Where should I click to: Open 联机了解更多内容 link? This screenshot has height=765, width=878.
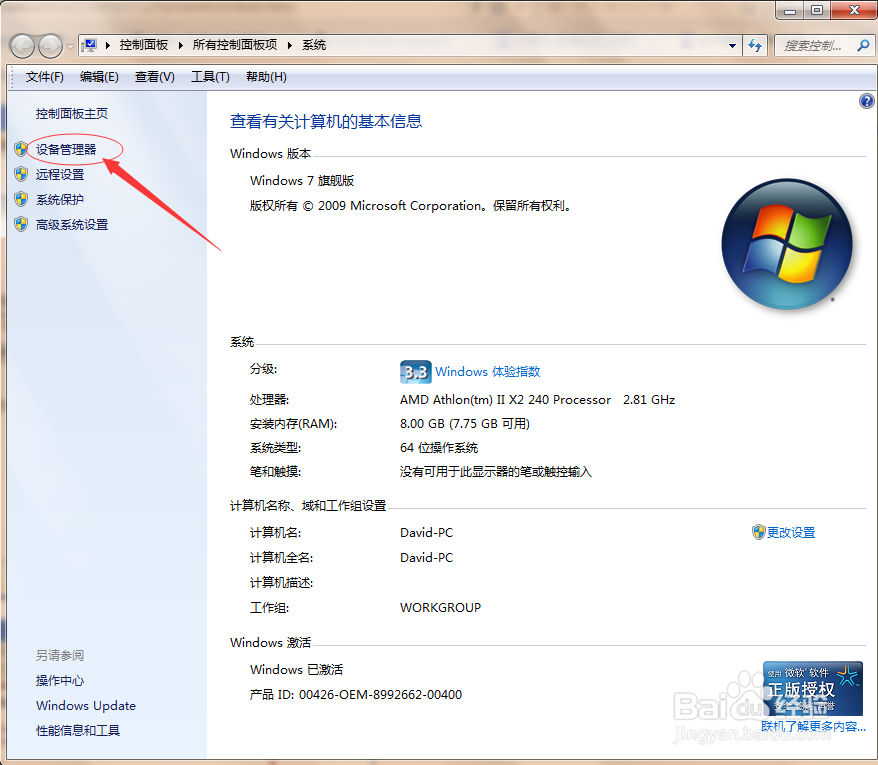coord(814,726)
